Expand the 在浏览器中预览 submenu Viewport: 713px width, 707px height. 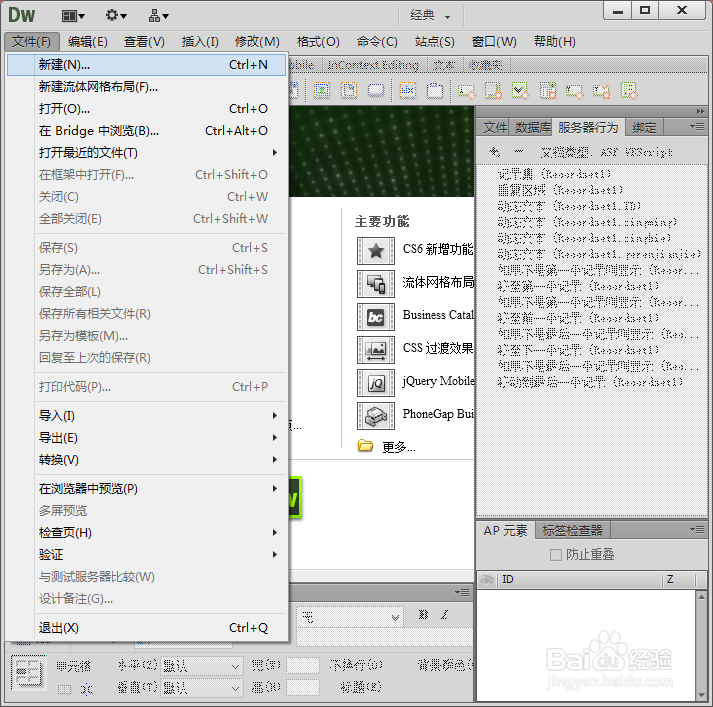click(x=275, y=489)
